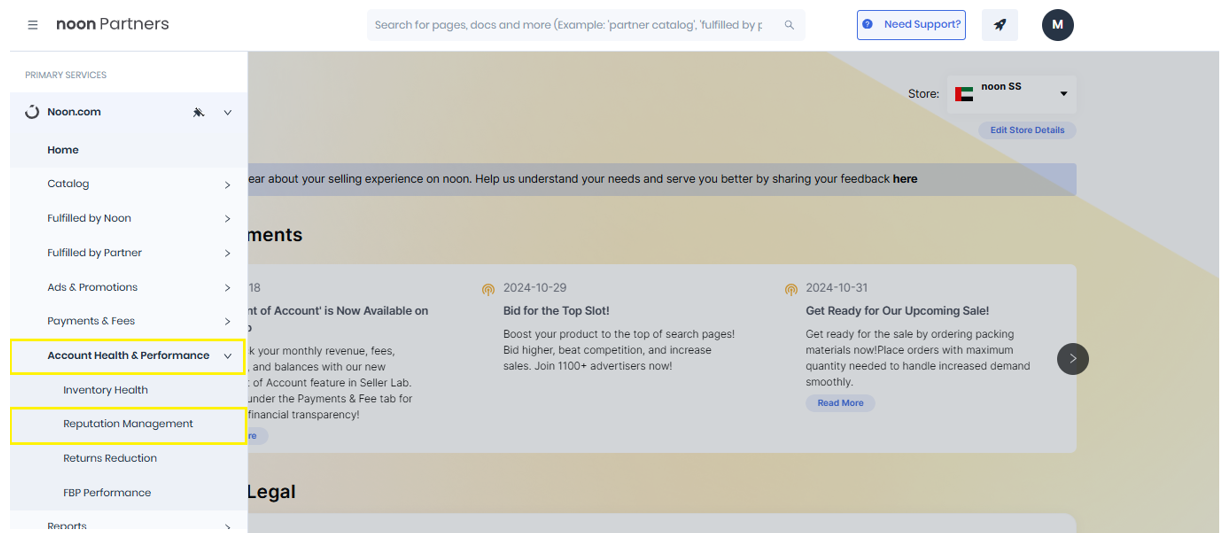This screenshot has width=1222, height=534.
Task: Click 'Get Ready for Our Upcoming Sale!' heading
Action: coord(897,311)
